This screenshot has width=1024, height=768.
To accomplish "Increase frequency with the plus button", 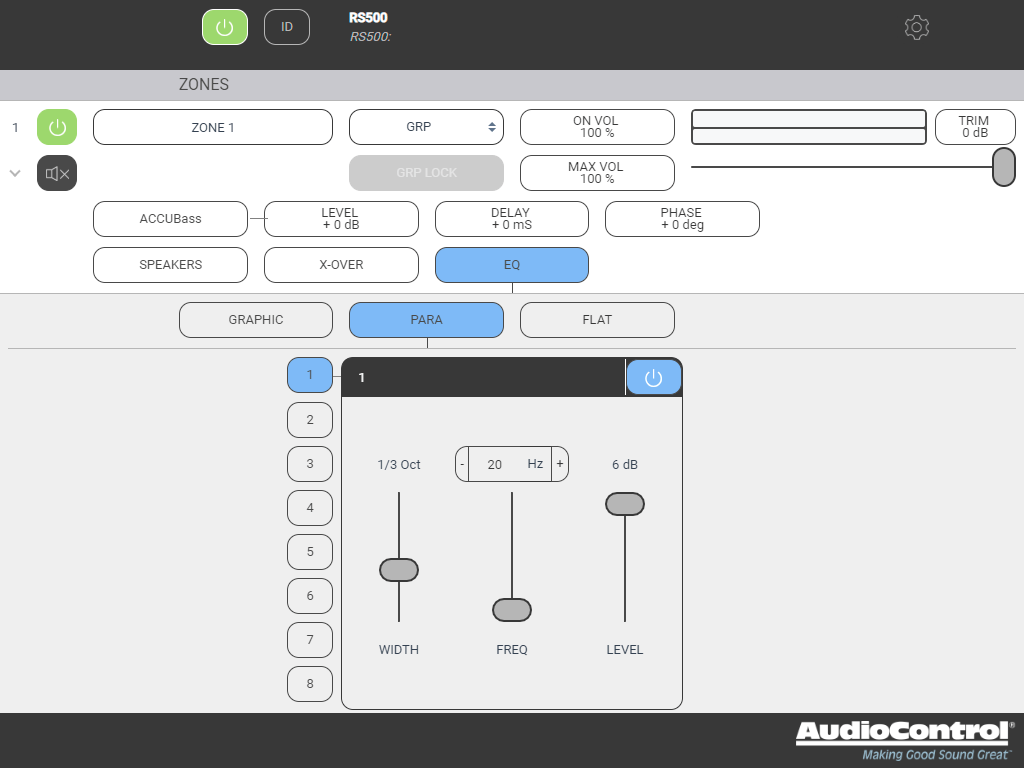I will [x=560, y=464].
